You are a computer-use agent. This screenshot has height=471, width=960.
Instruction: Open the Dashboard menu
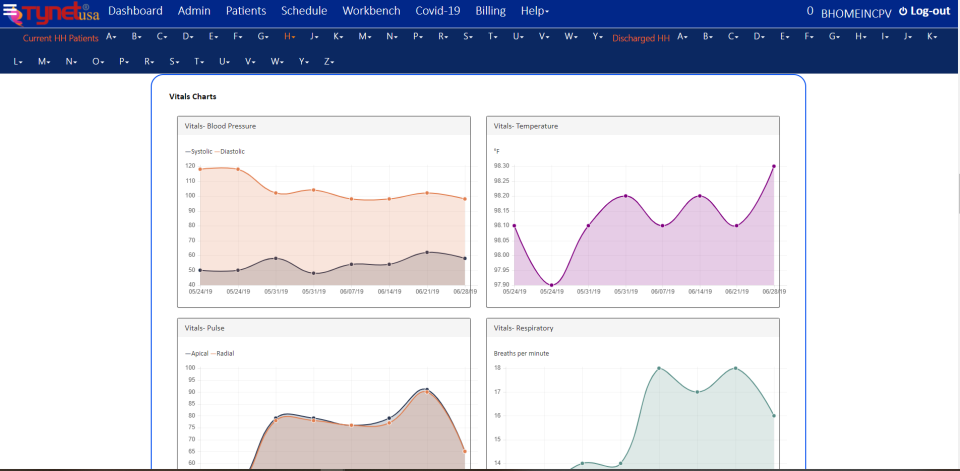(x=135, y=11)
